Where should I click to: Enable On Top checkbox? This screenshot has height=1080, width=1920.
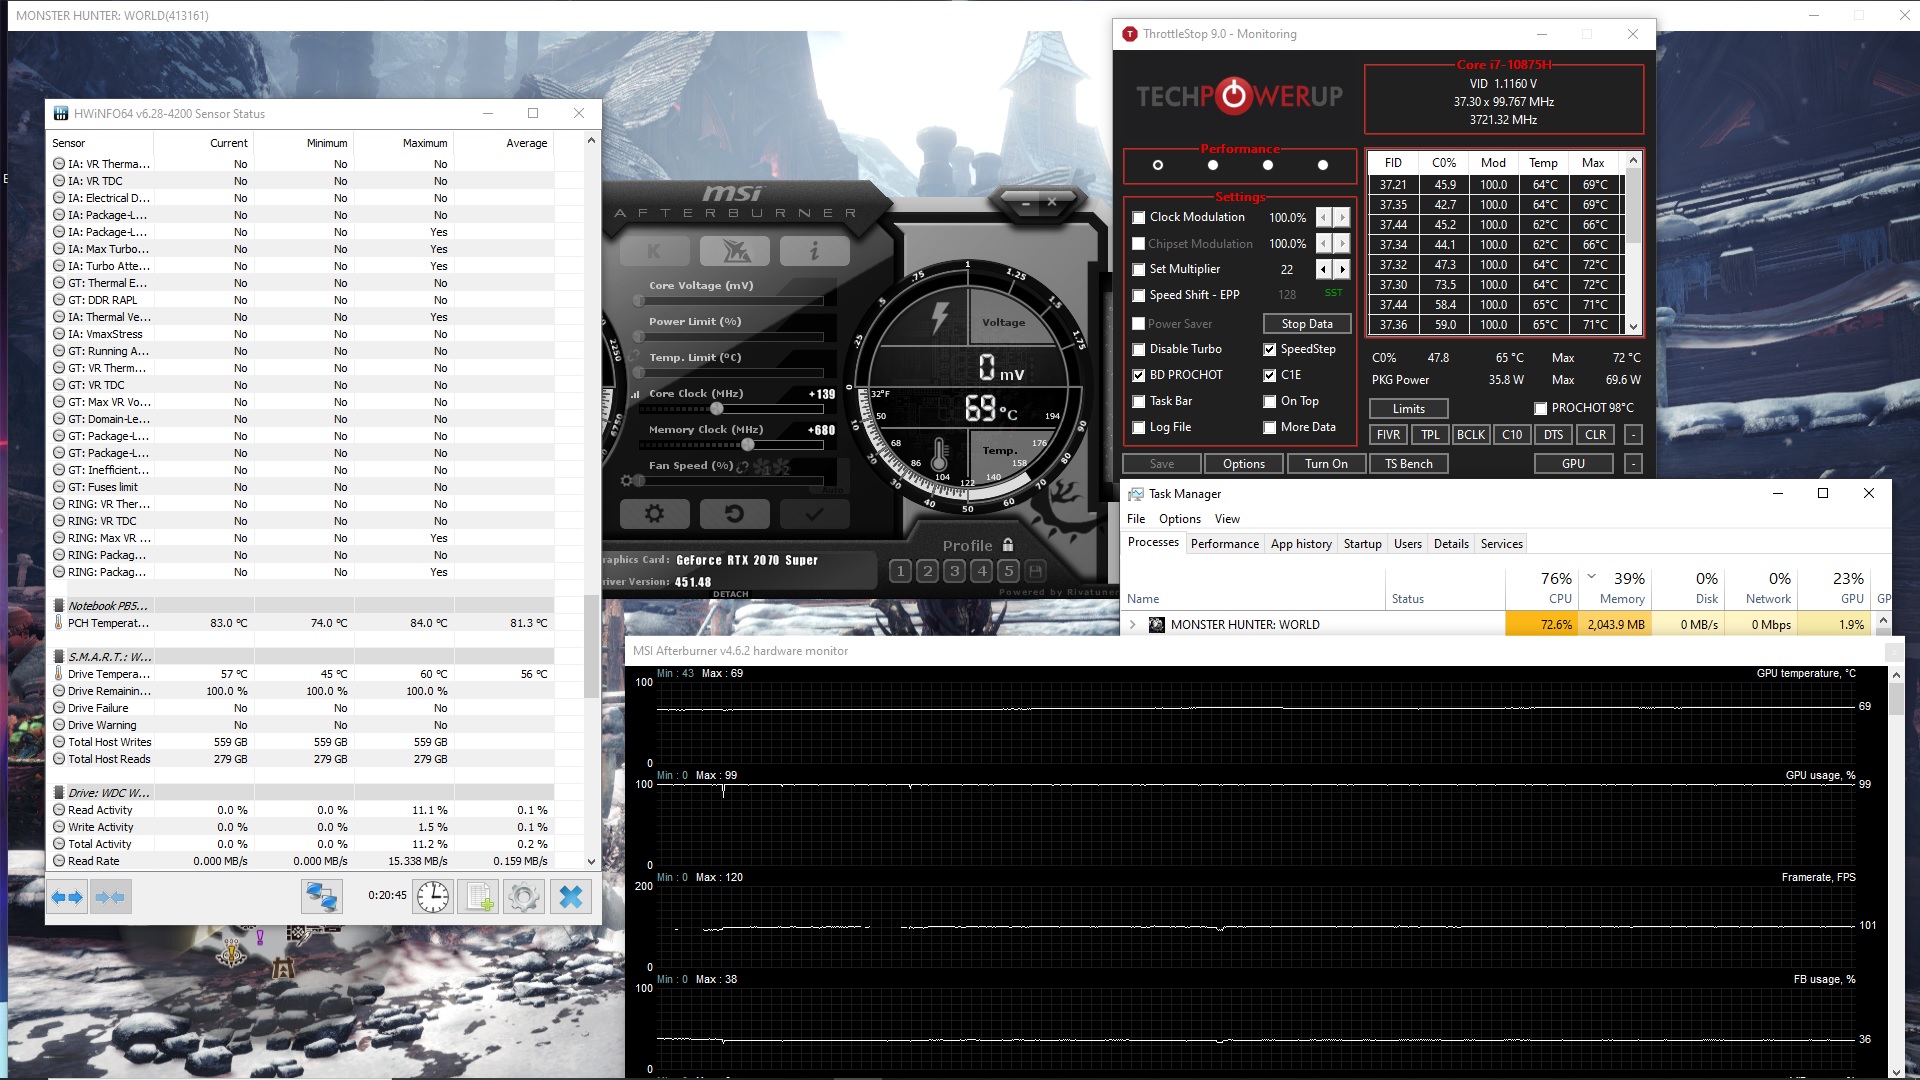(x=1269, y=401)
